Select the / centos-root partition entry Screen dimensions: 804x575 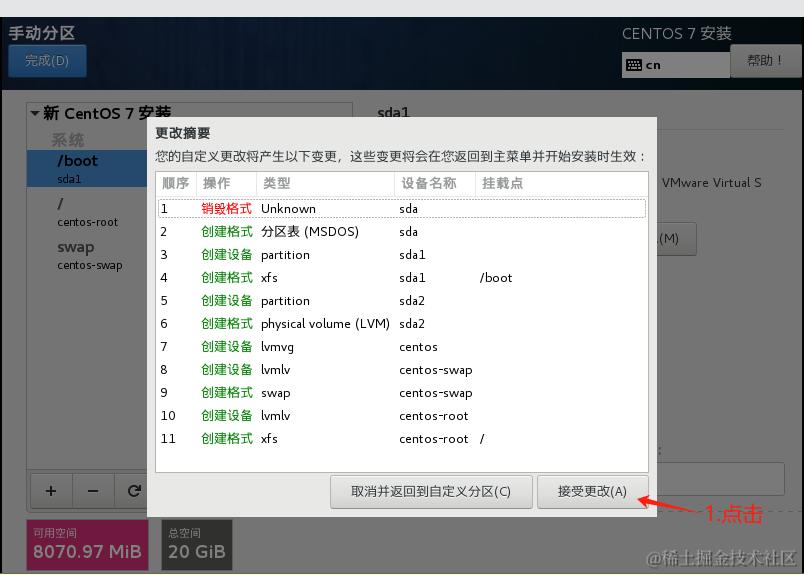(87, 212)
